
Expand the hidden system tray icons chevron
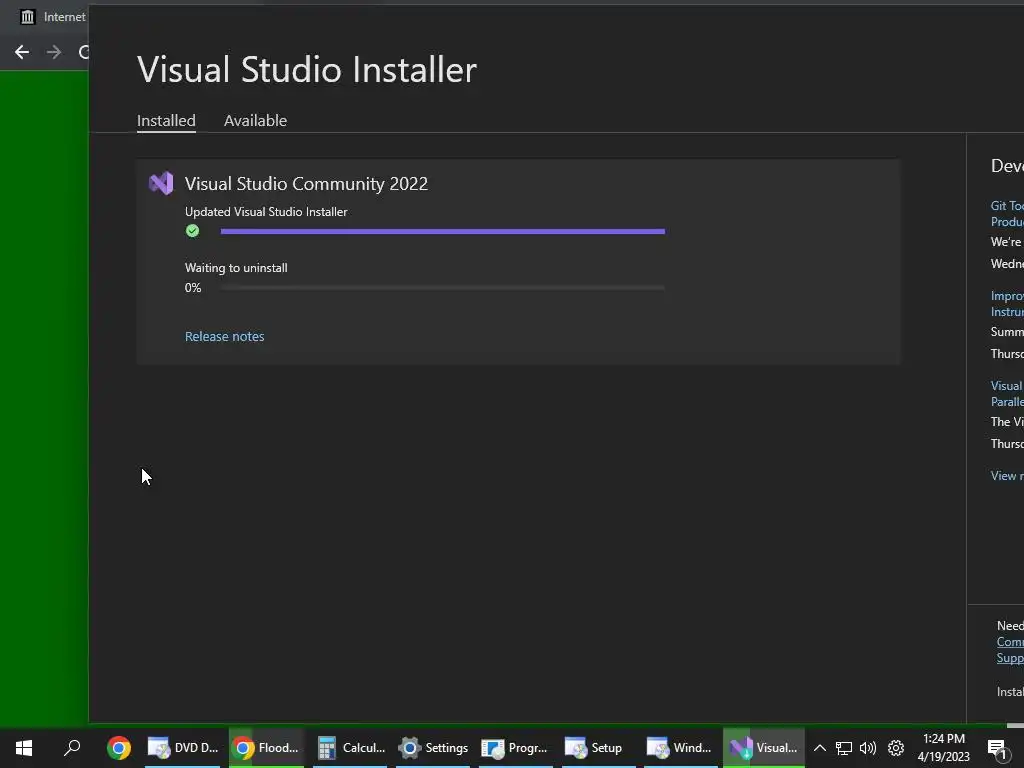[x=820, y=748]
